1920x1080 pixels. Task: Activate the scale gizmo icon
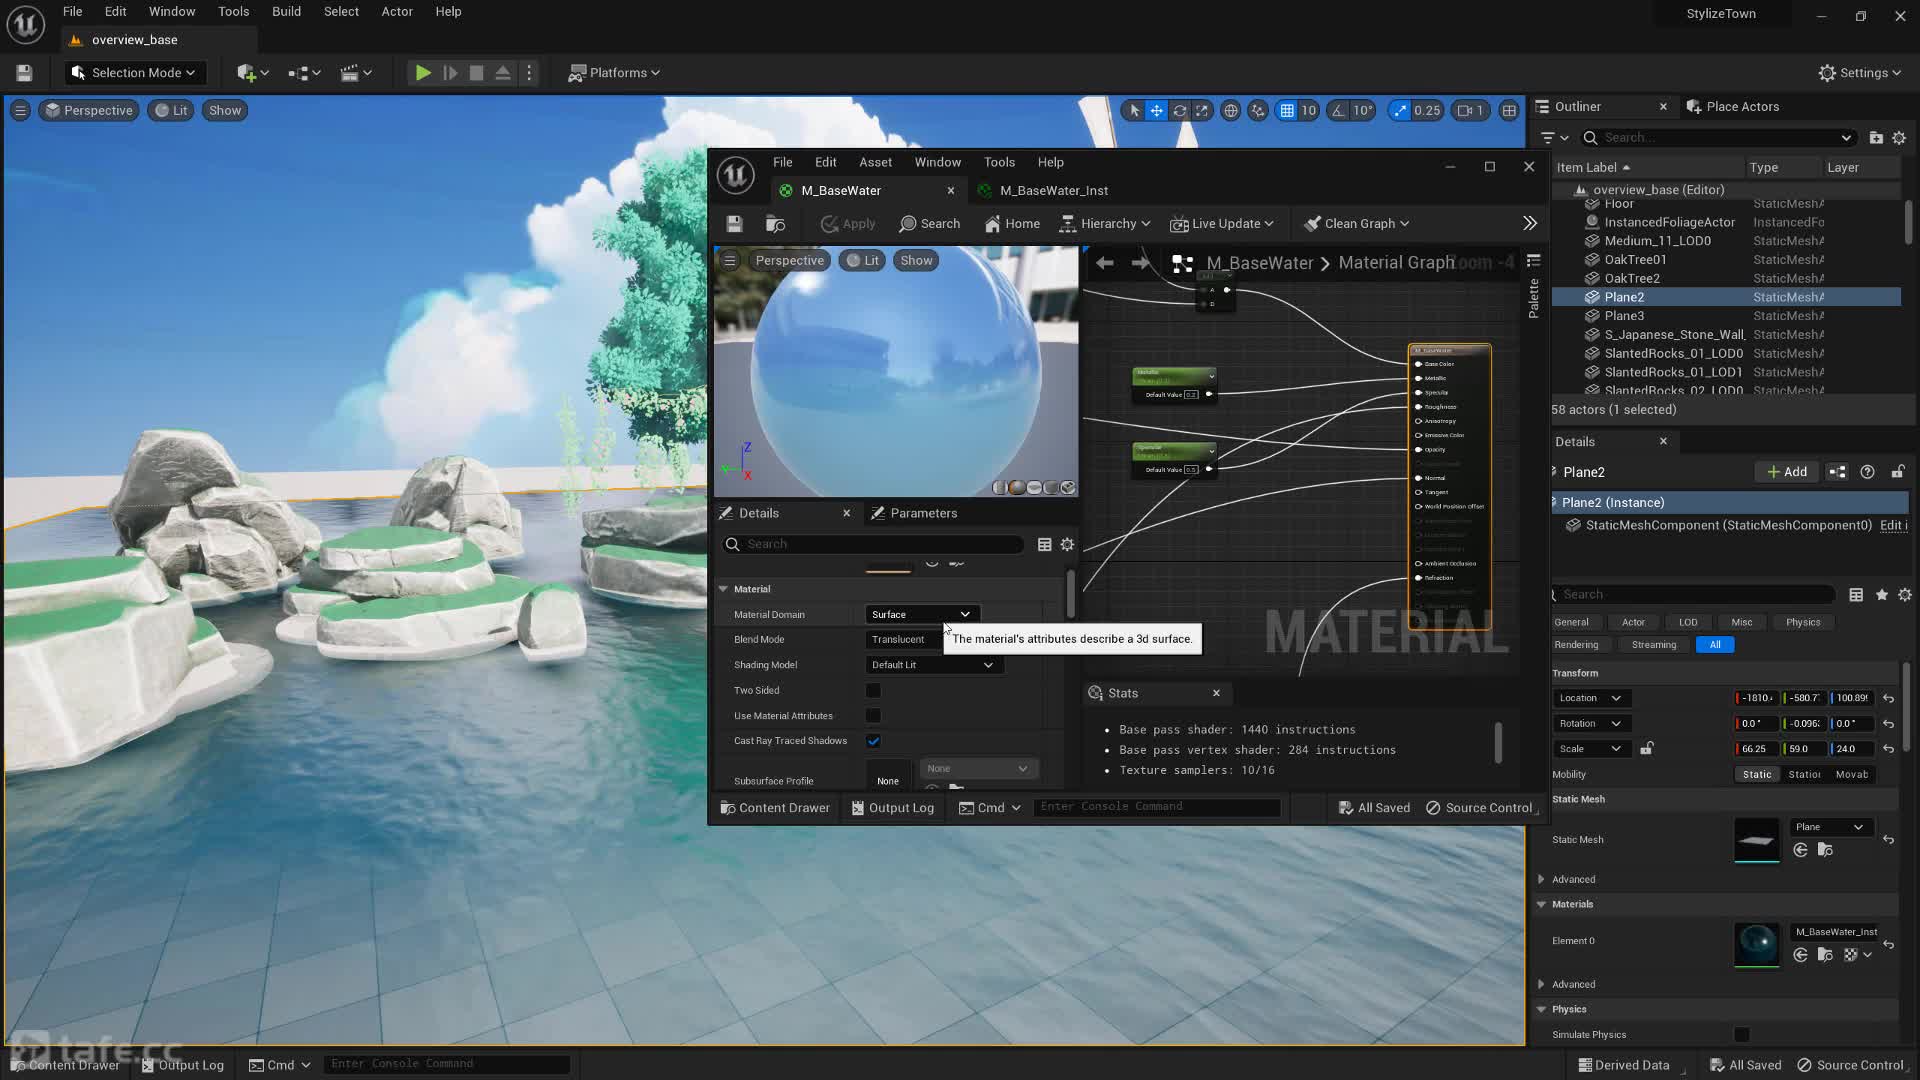pos(1202,111)
